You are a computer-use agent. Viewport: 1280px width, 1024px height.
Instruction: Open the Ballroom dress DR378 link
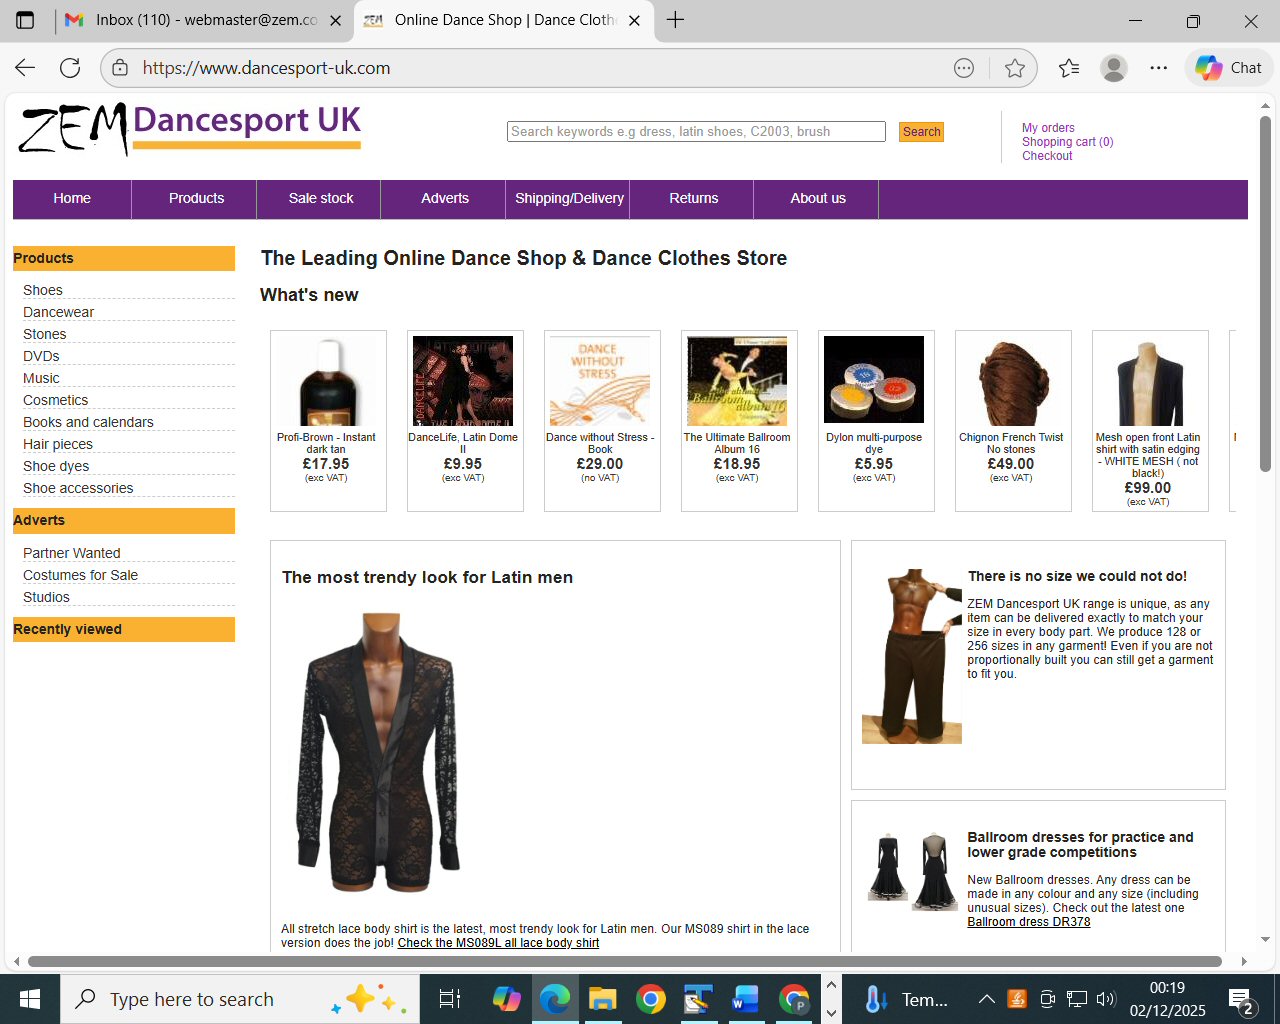1029,921
